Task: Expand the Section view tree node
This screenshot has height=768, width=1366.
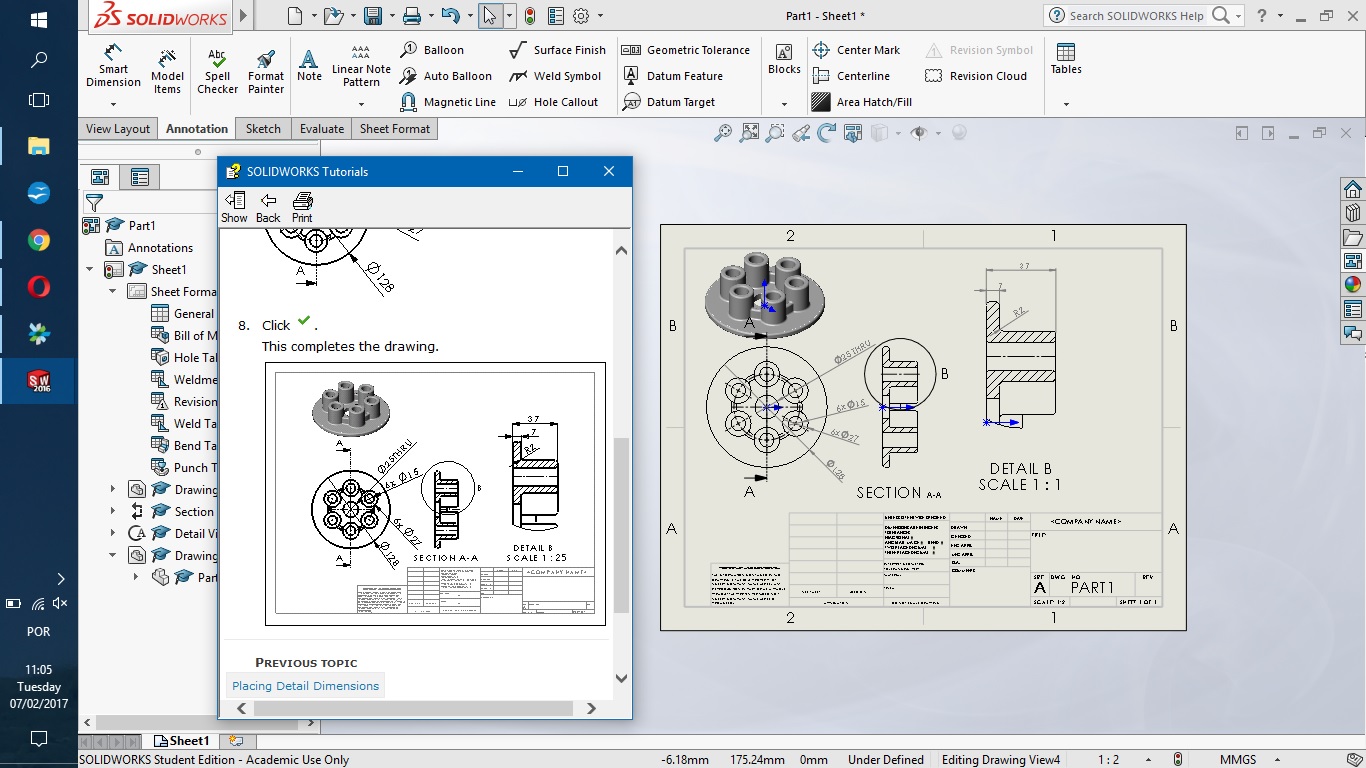Action: pos(113,511)
